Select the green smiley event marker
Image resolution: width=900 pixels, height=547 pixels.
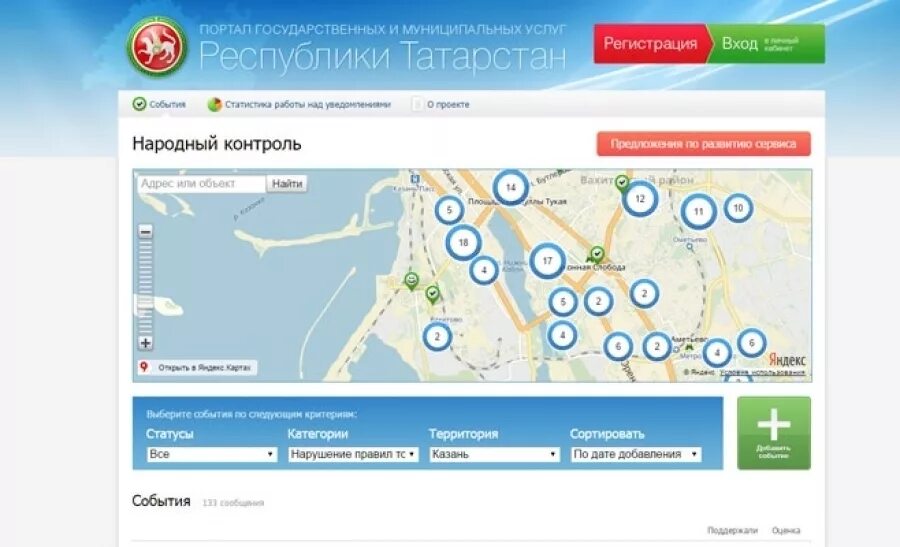[411, 281]
